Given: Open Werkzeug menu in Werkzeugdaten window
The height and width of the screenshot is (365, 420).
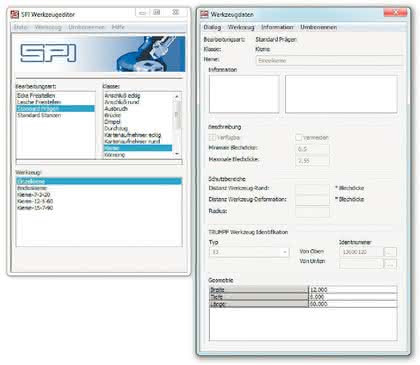Looking at the screenshot, I should click(241, 27).
